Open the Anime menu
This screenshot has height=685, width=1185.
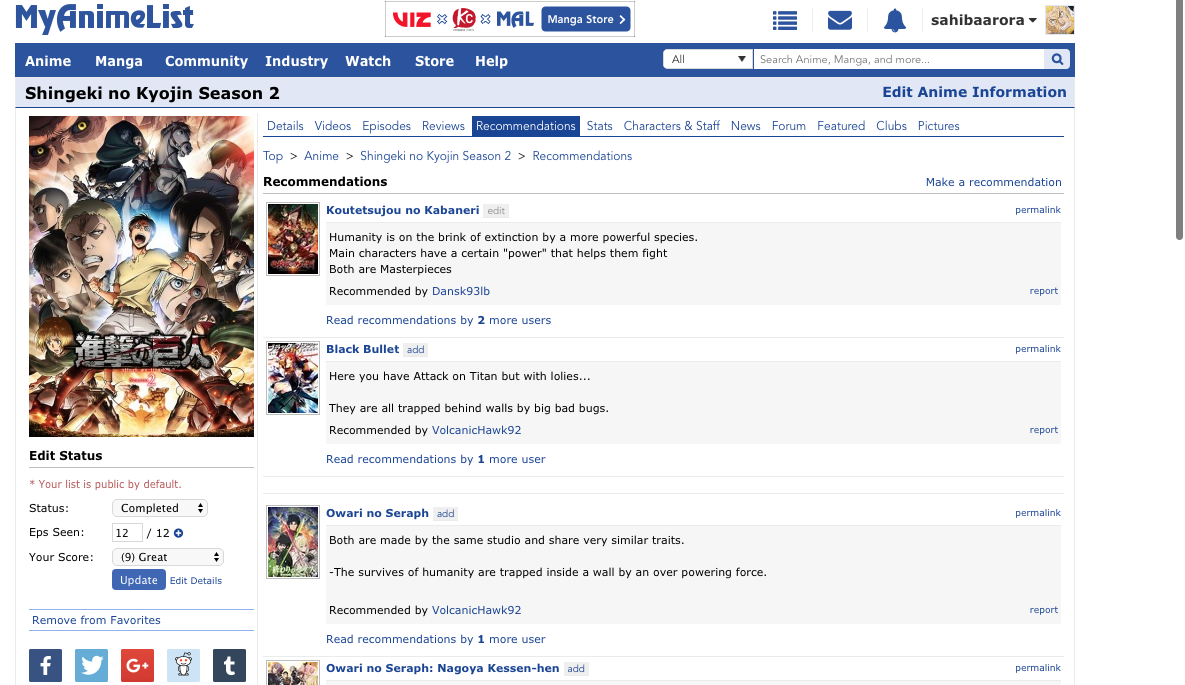pos(48,61)
